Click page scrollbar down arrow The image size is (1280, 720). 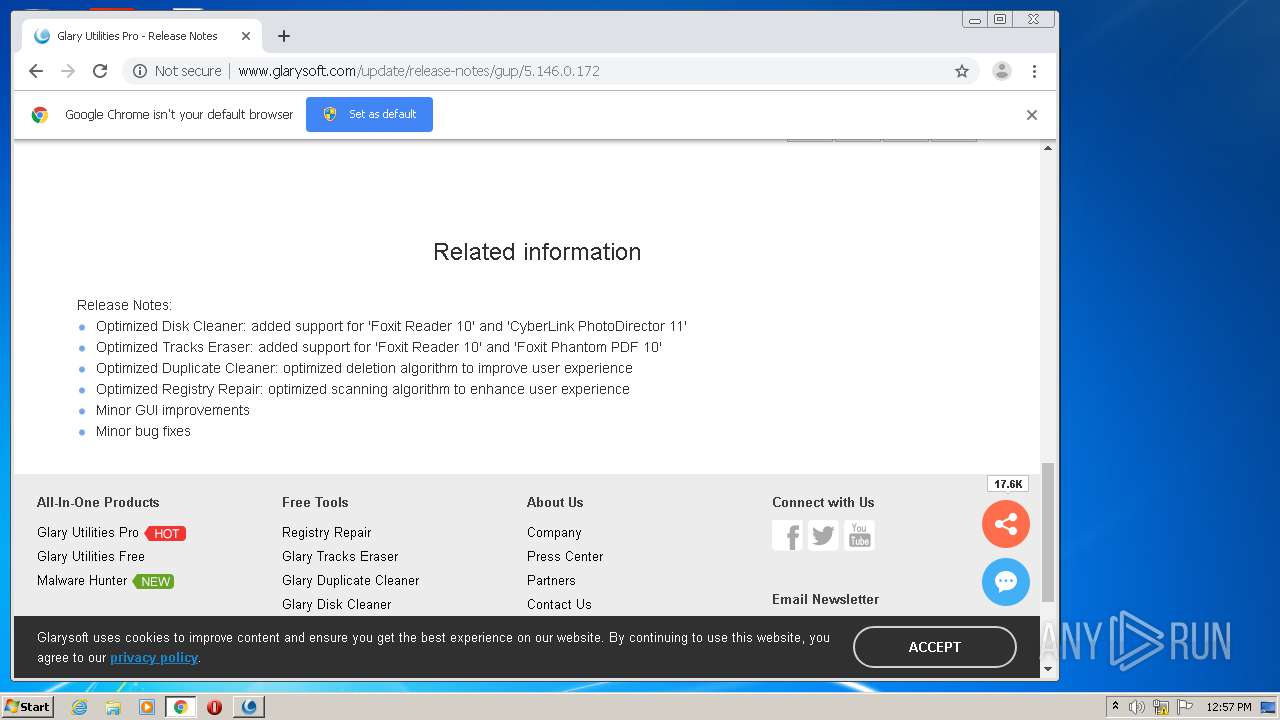coord(1048,669)
